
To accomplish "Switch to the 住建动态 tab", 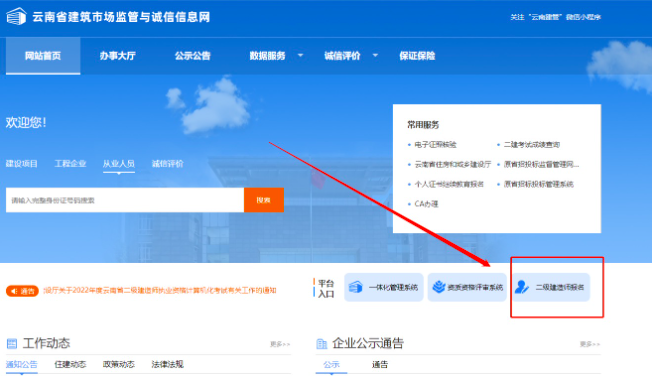I will [70, 364].
